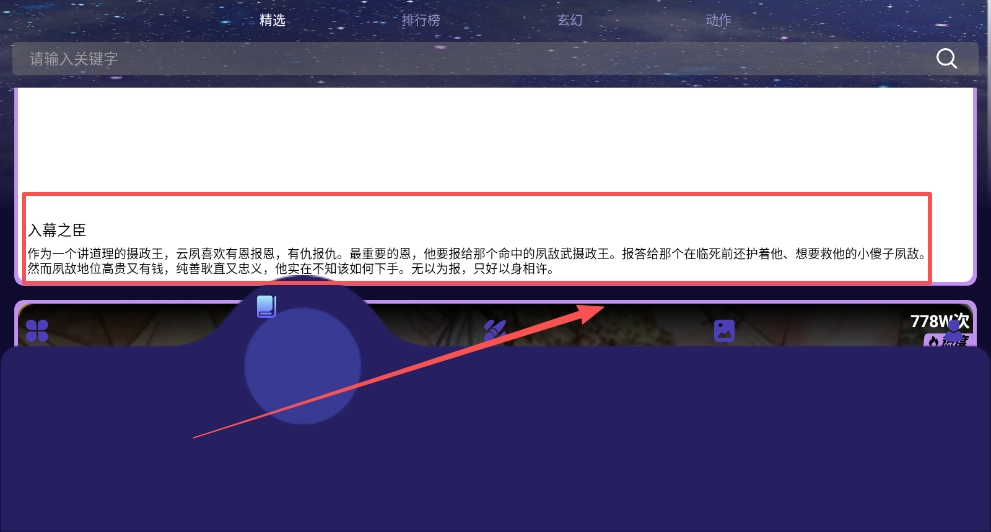Screen dimensions: 991x532
Task: Select the book icon in the bottom navigation
Action: [266, 306]
